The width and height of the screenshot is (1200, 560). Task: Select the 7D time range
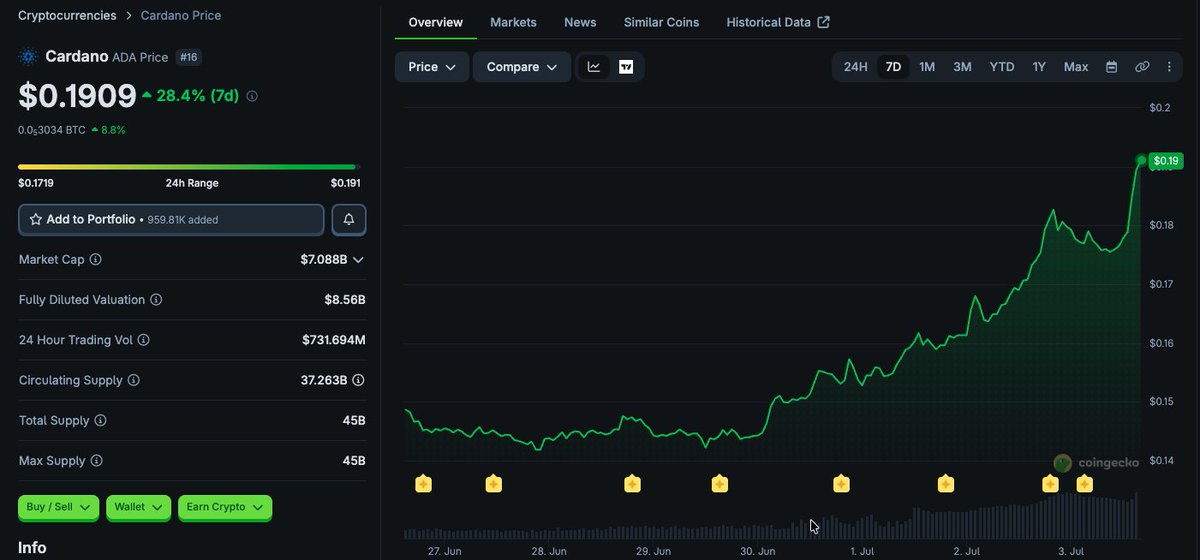(894, 67)
